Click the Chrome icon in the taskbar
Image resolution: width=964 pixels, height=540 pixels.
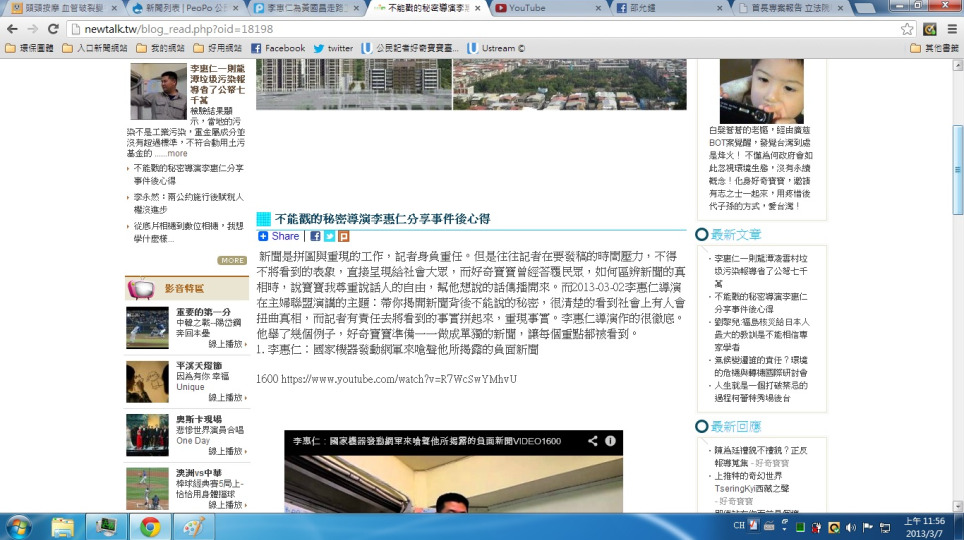click(x=149, y=527)
